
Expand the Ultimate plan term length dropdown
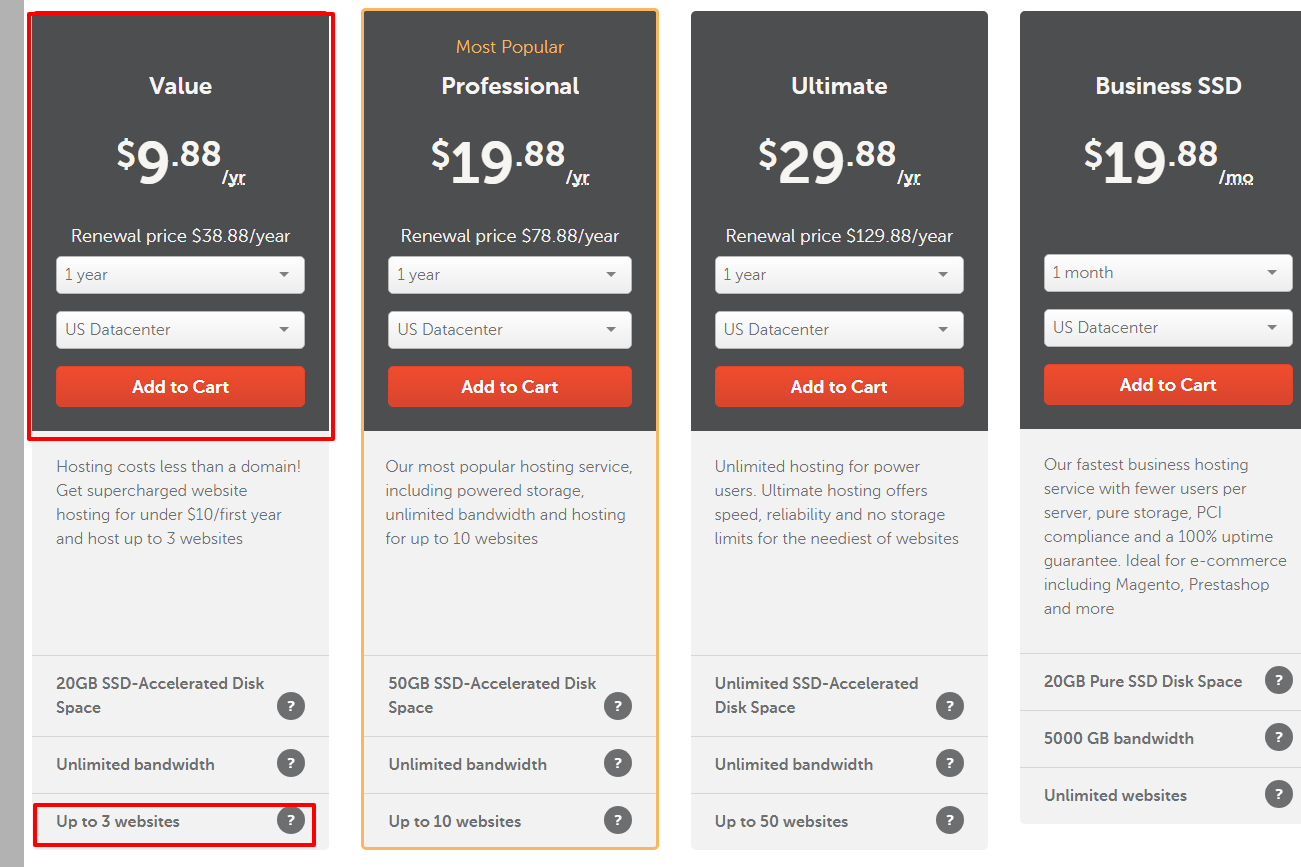click(839, 275)
